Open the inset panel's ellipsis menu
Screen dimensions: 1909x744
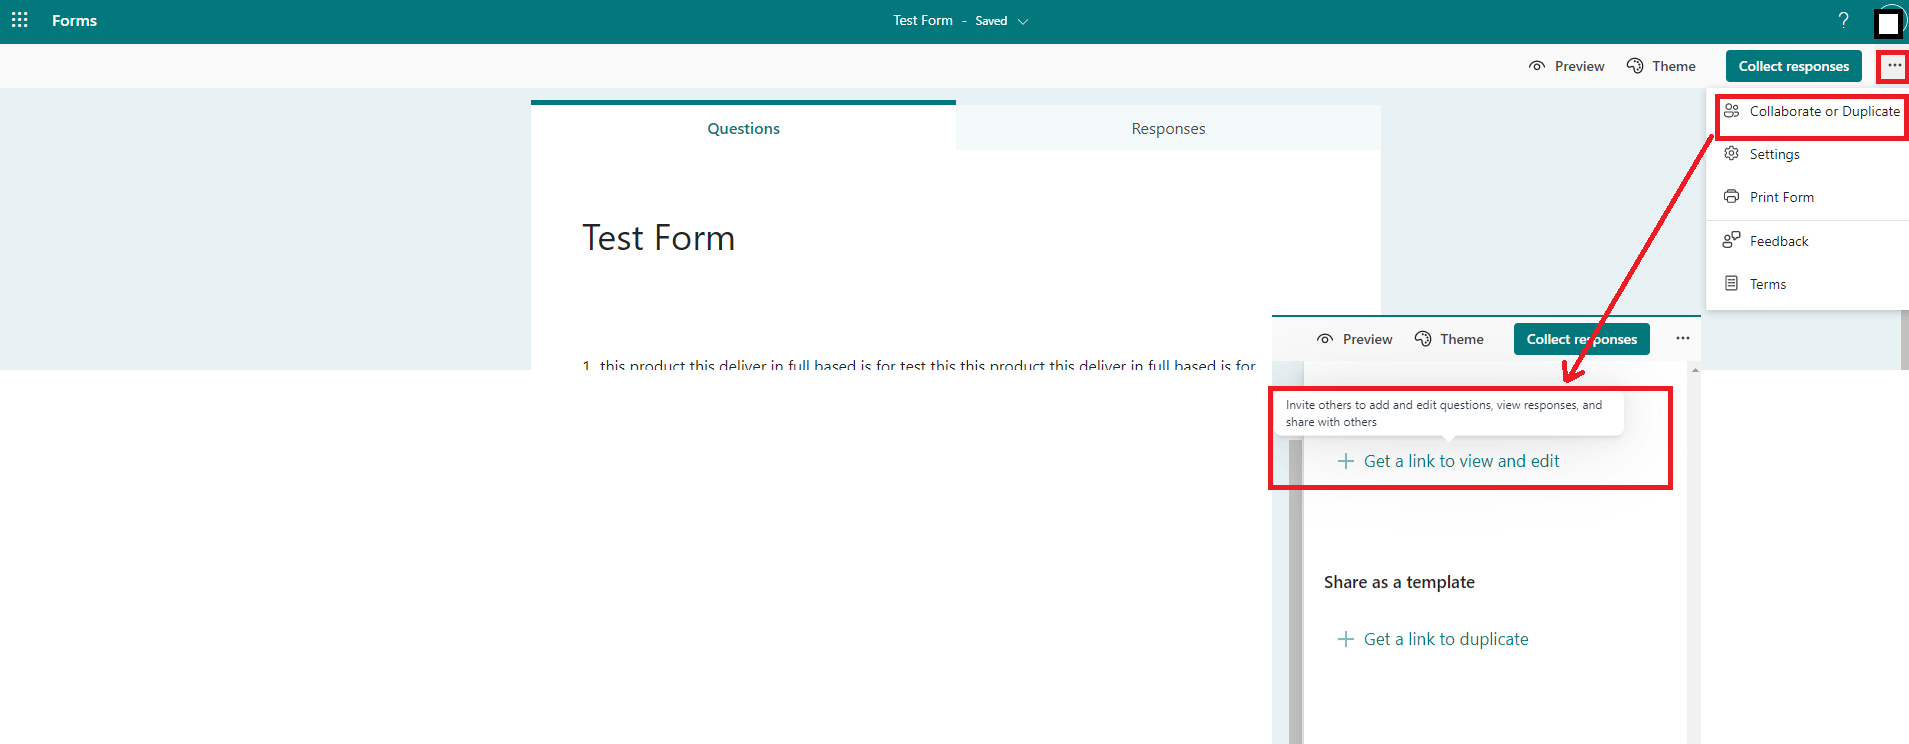[1683, 338]
